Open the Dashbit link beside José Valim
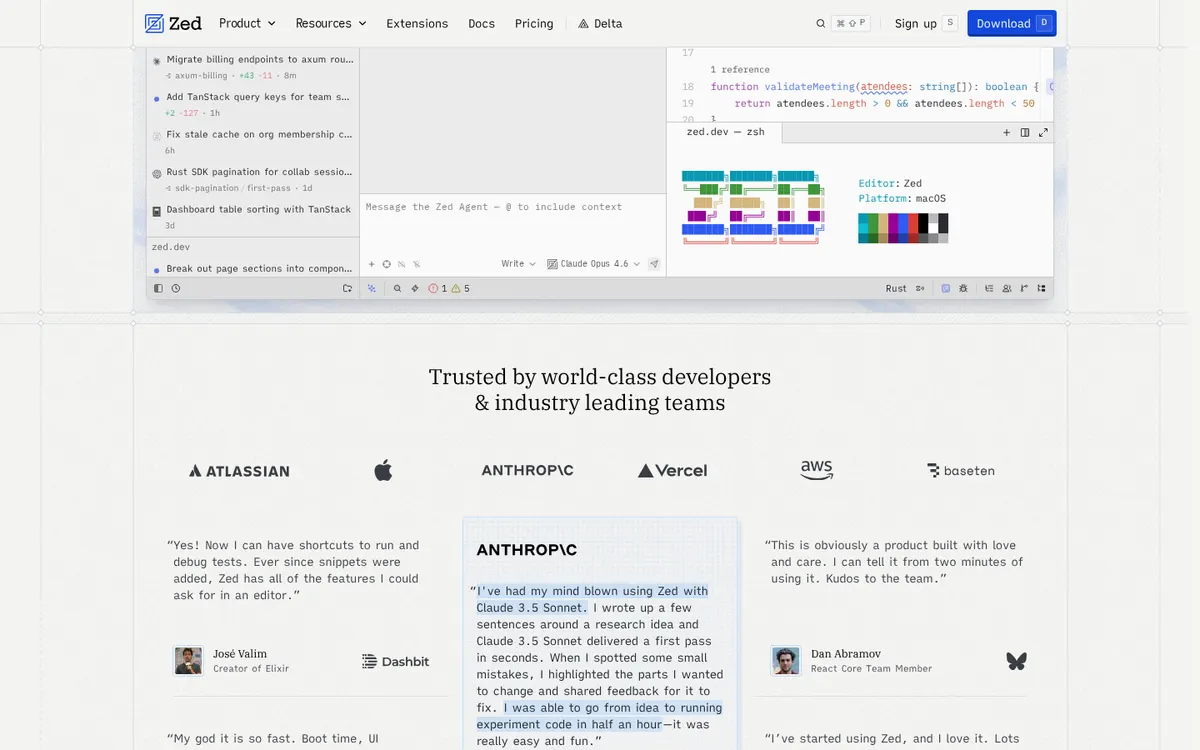The image size is (1200, 750). (396, 661)
